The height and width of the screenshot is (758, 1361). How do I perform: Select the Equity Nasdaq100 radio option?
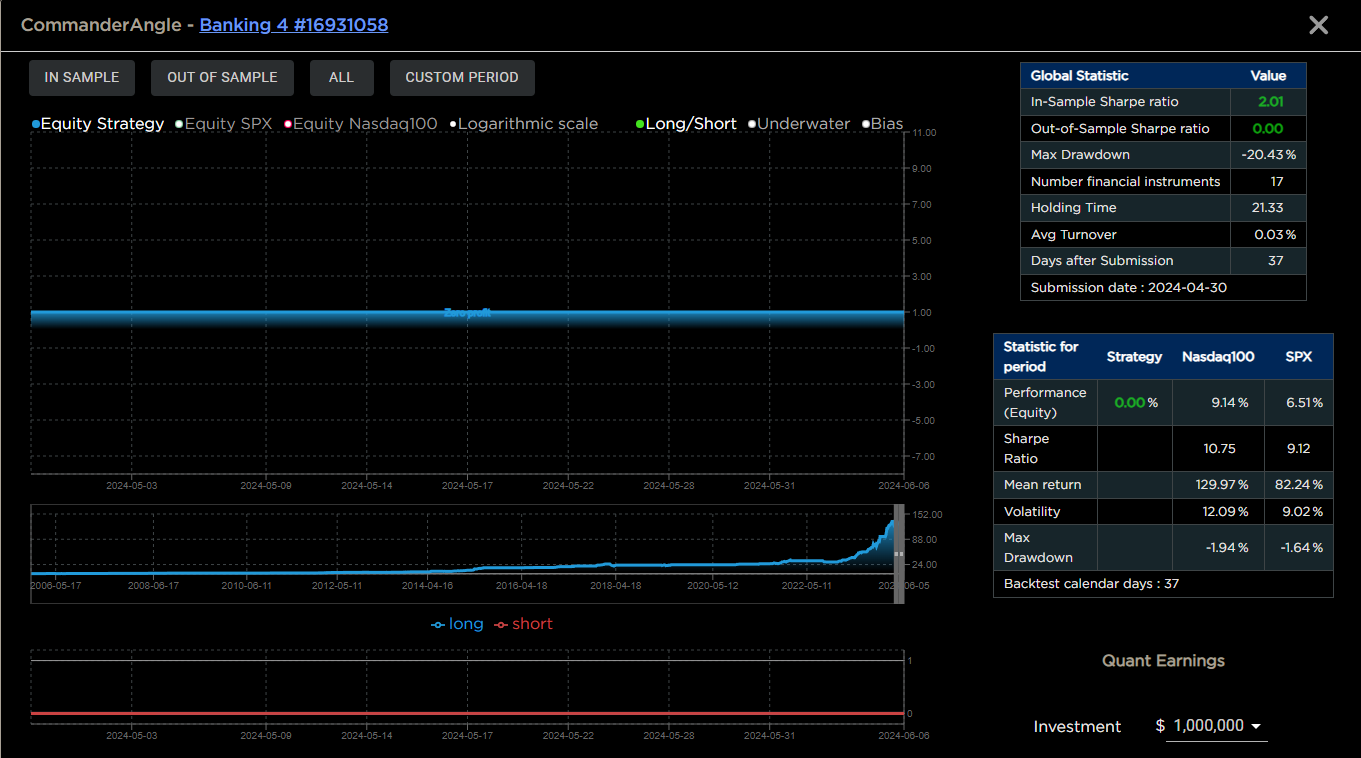(x=361, y=124)
